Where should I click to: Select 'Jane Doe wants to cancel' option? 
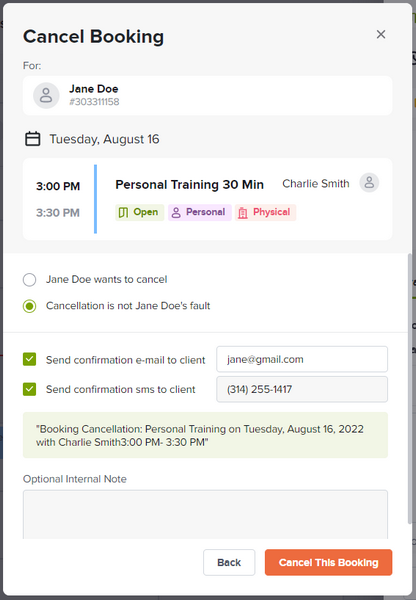point(29,280)
